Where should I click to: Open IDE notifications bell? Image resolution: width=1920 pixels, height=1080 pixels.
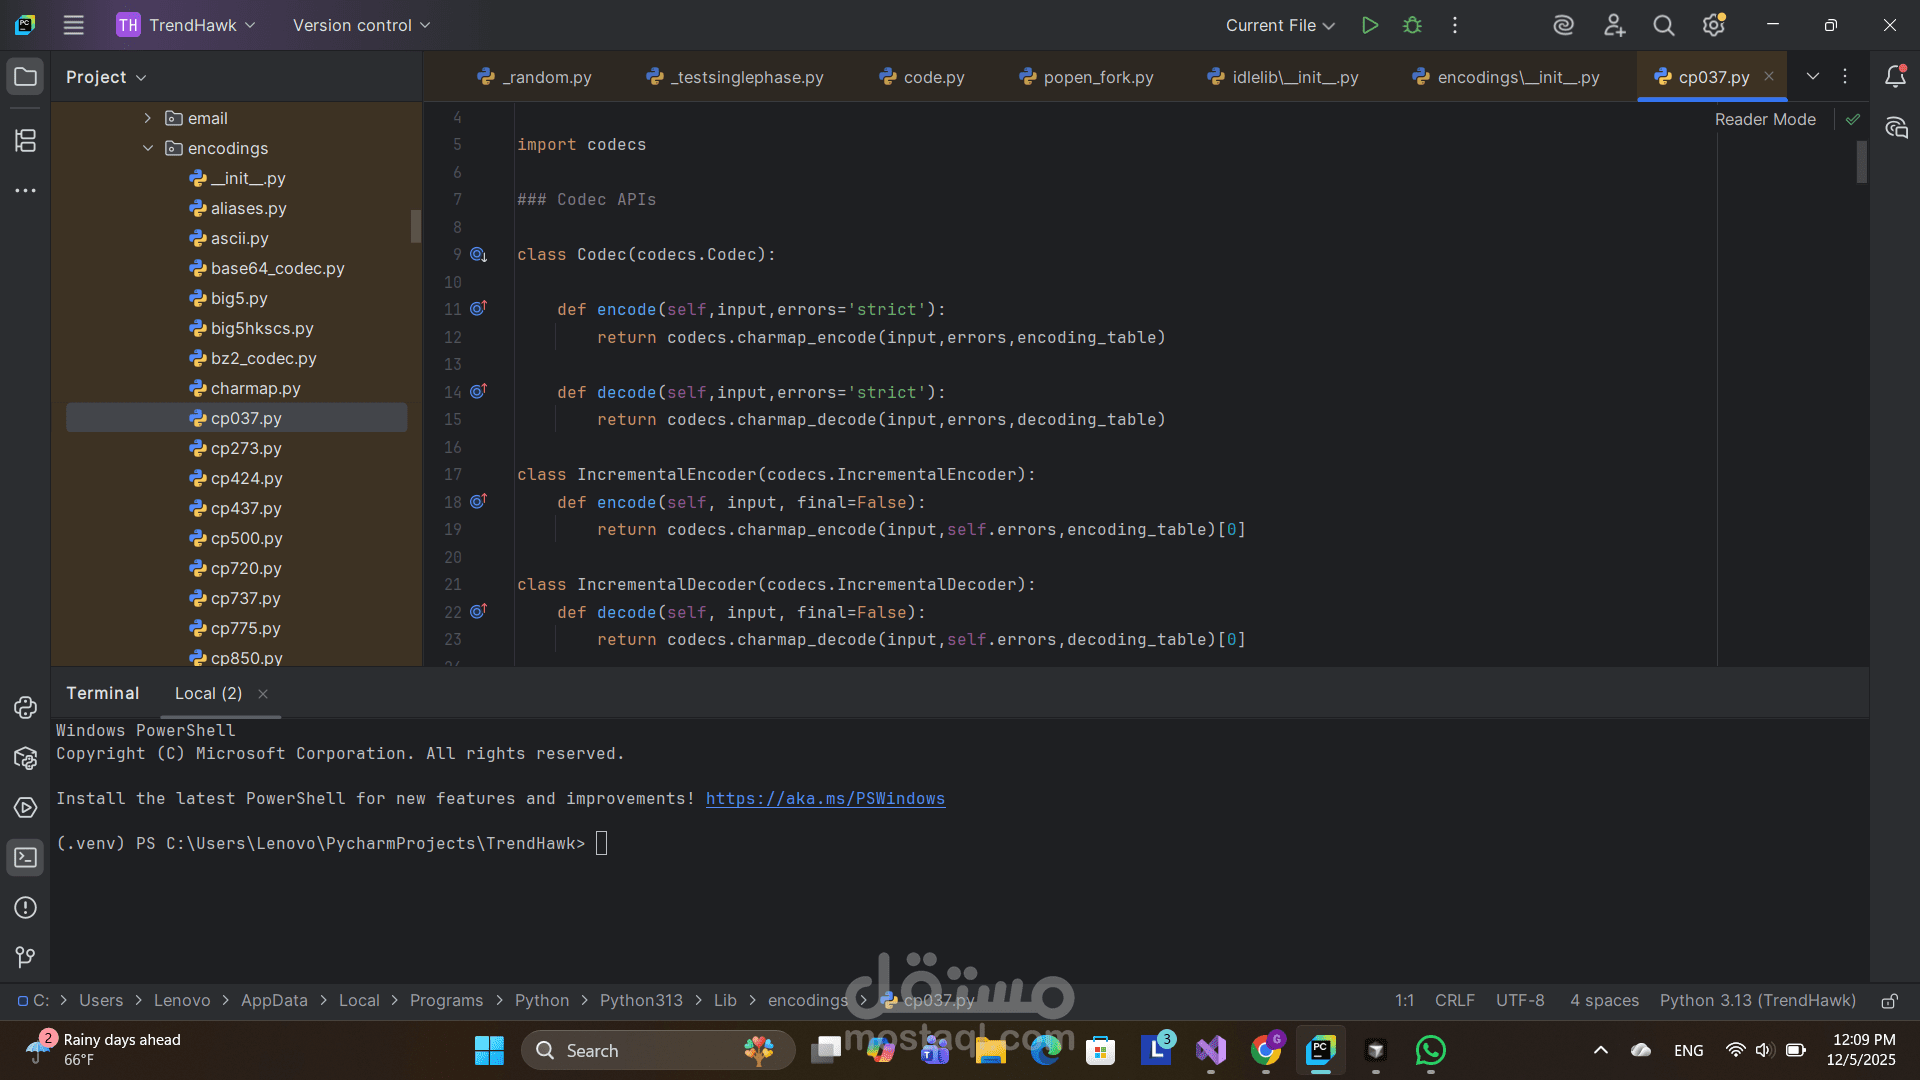point(1895,77)
